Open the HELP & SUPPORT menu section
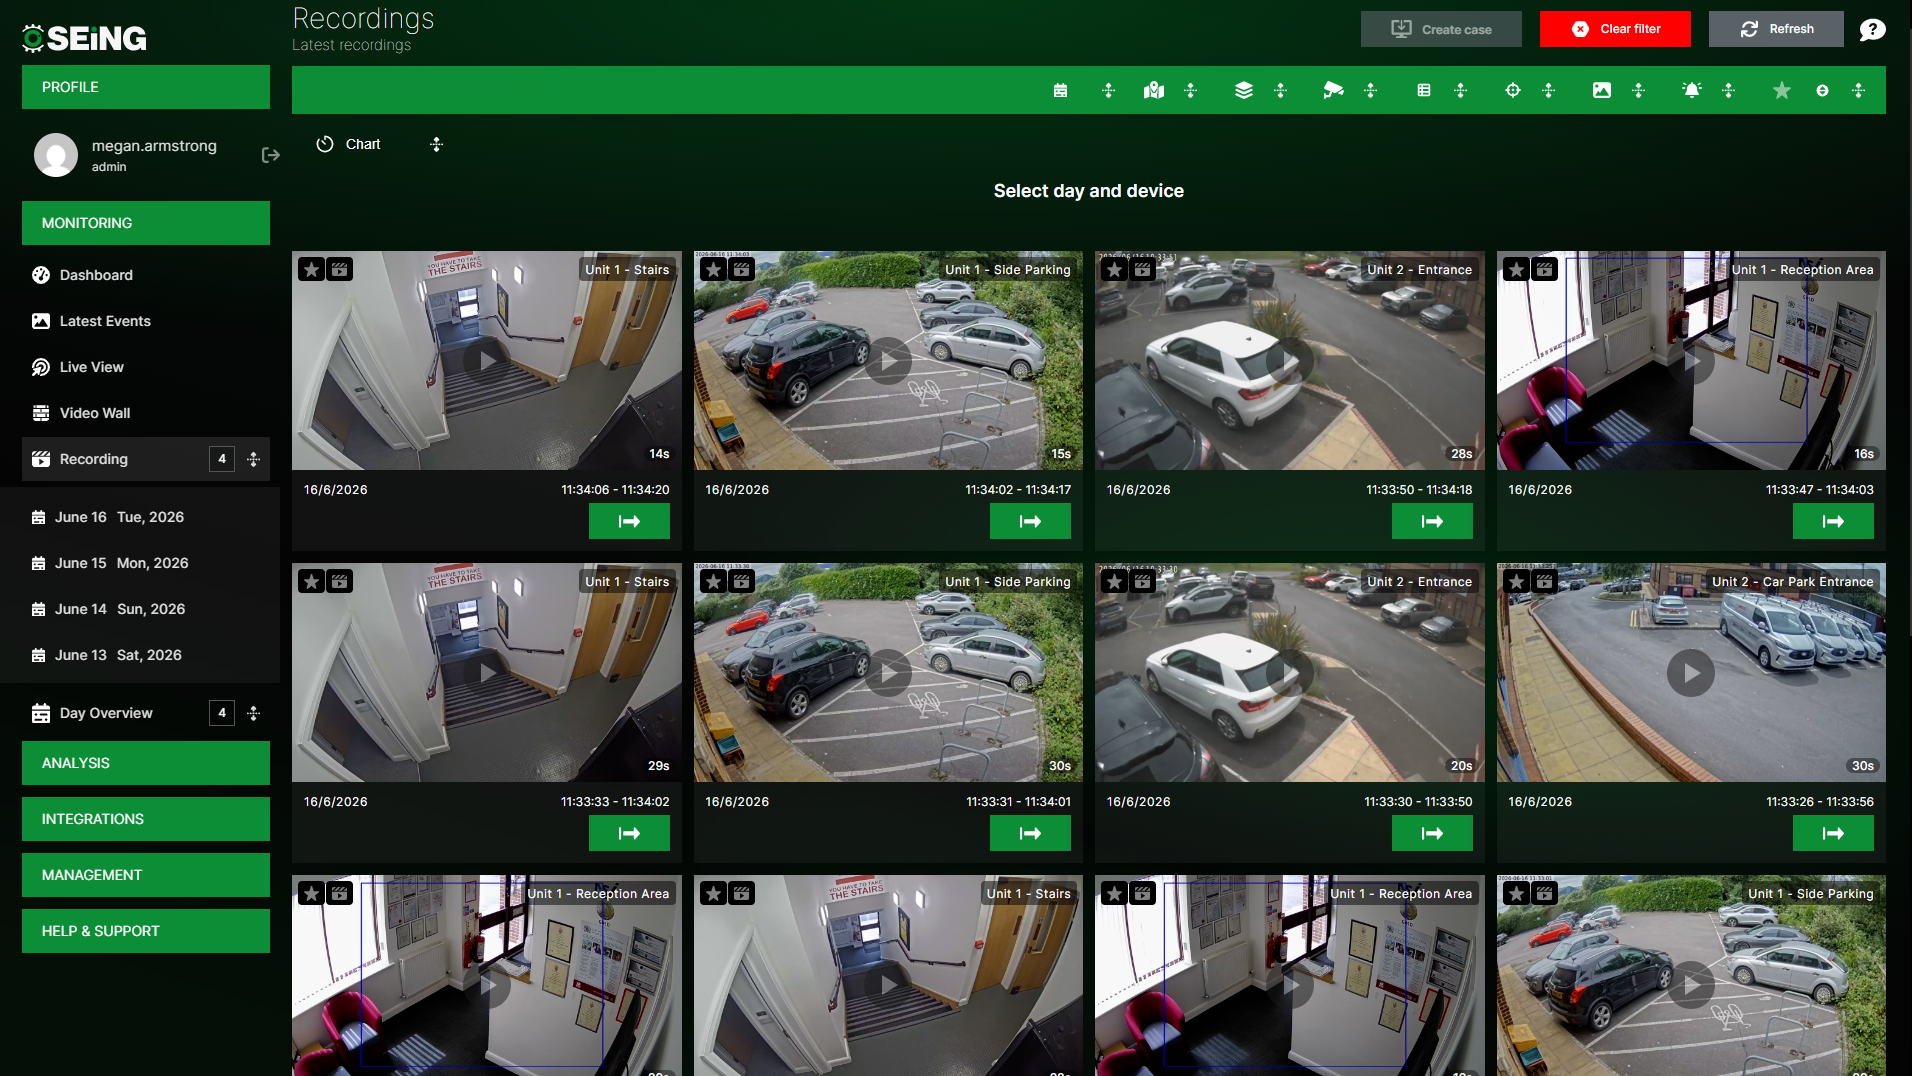 pos(146,931)
